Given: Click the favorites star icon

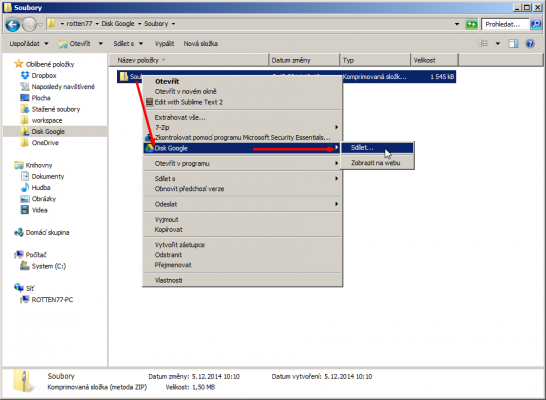Looking at the screenshot, I should point(18,64).
